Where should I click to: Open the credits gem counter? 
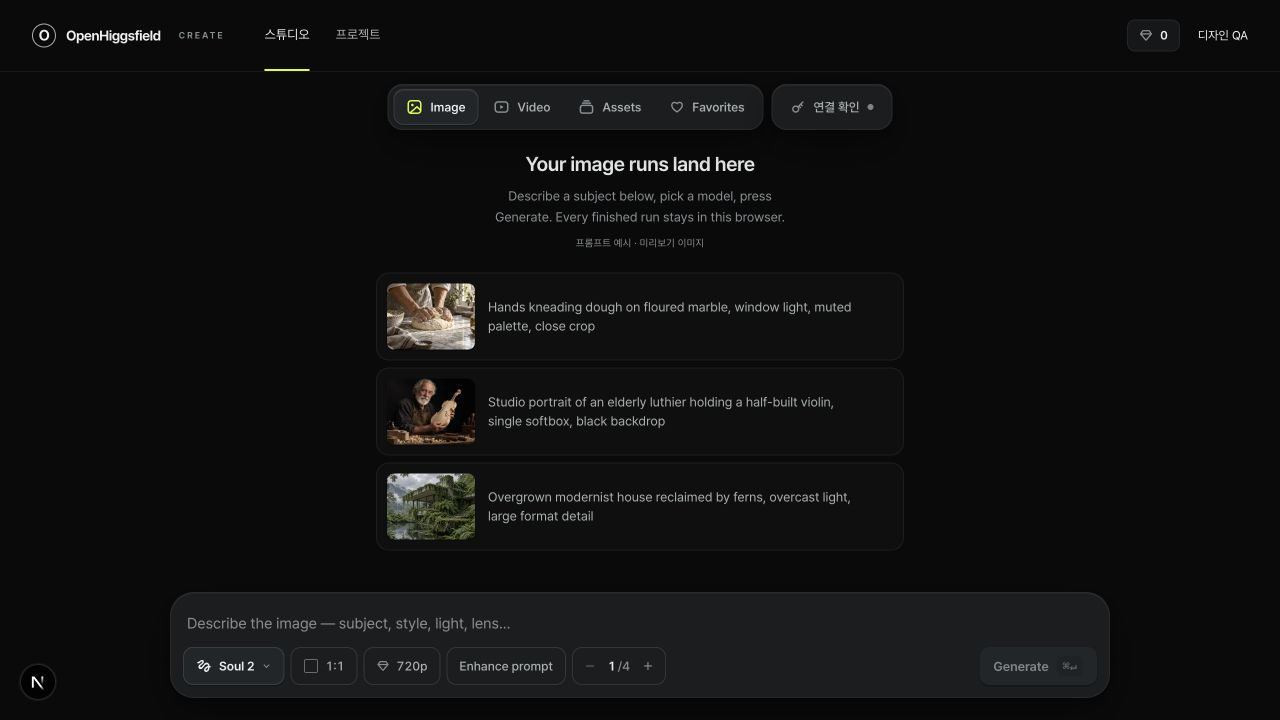coord(1153,35)
